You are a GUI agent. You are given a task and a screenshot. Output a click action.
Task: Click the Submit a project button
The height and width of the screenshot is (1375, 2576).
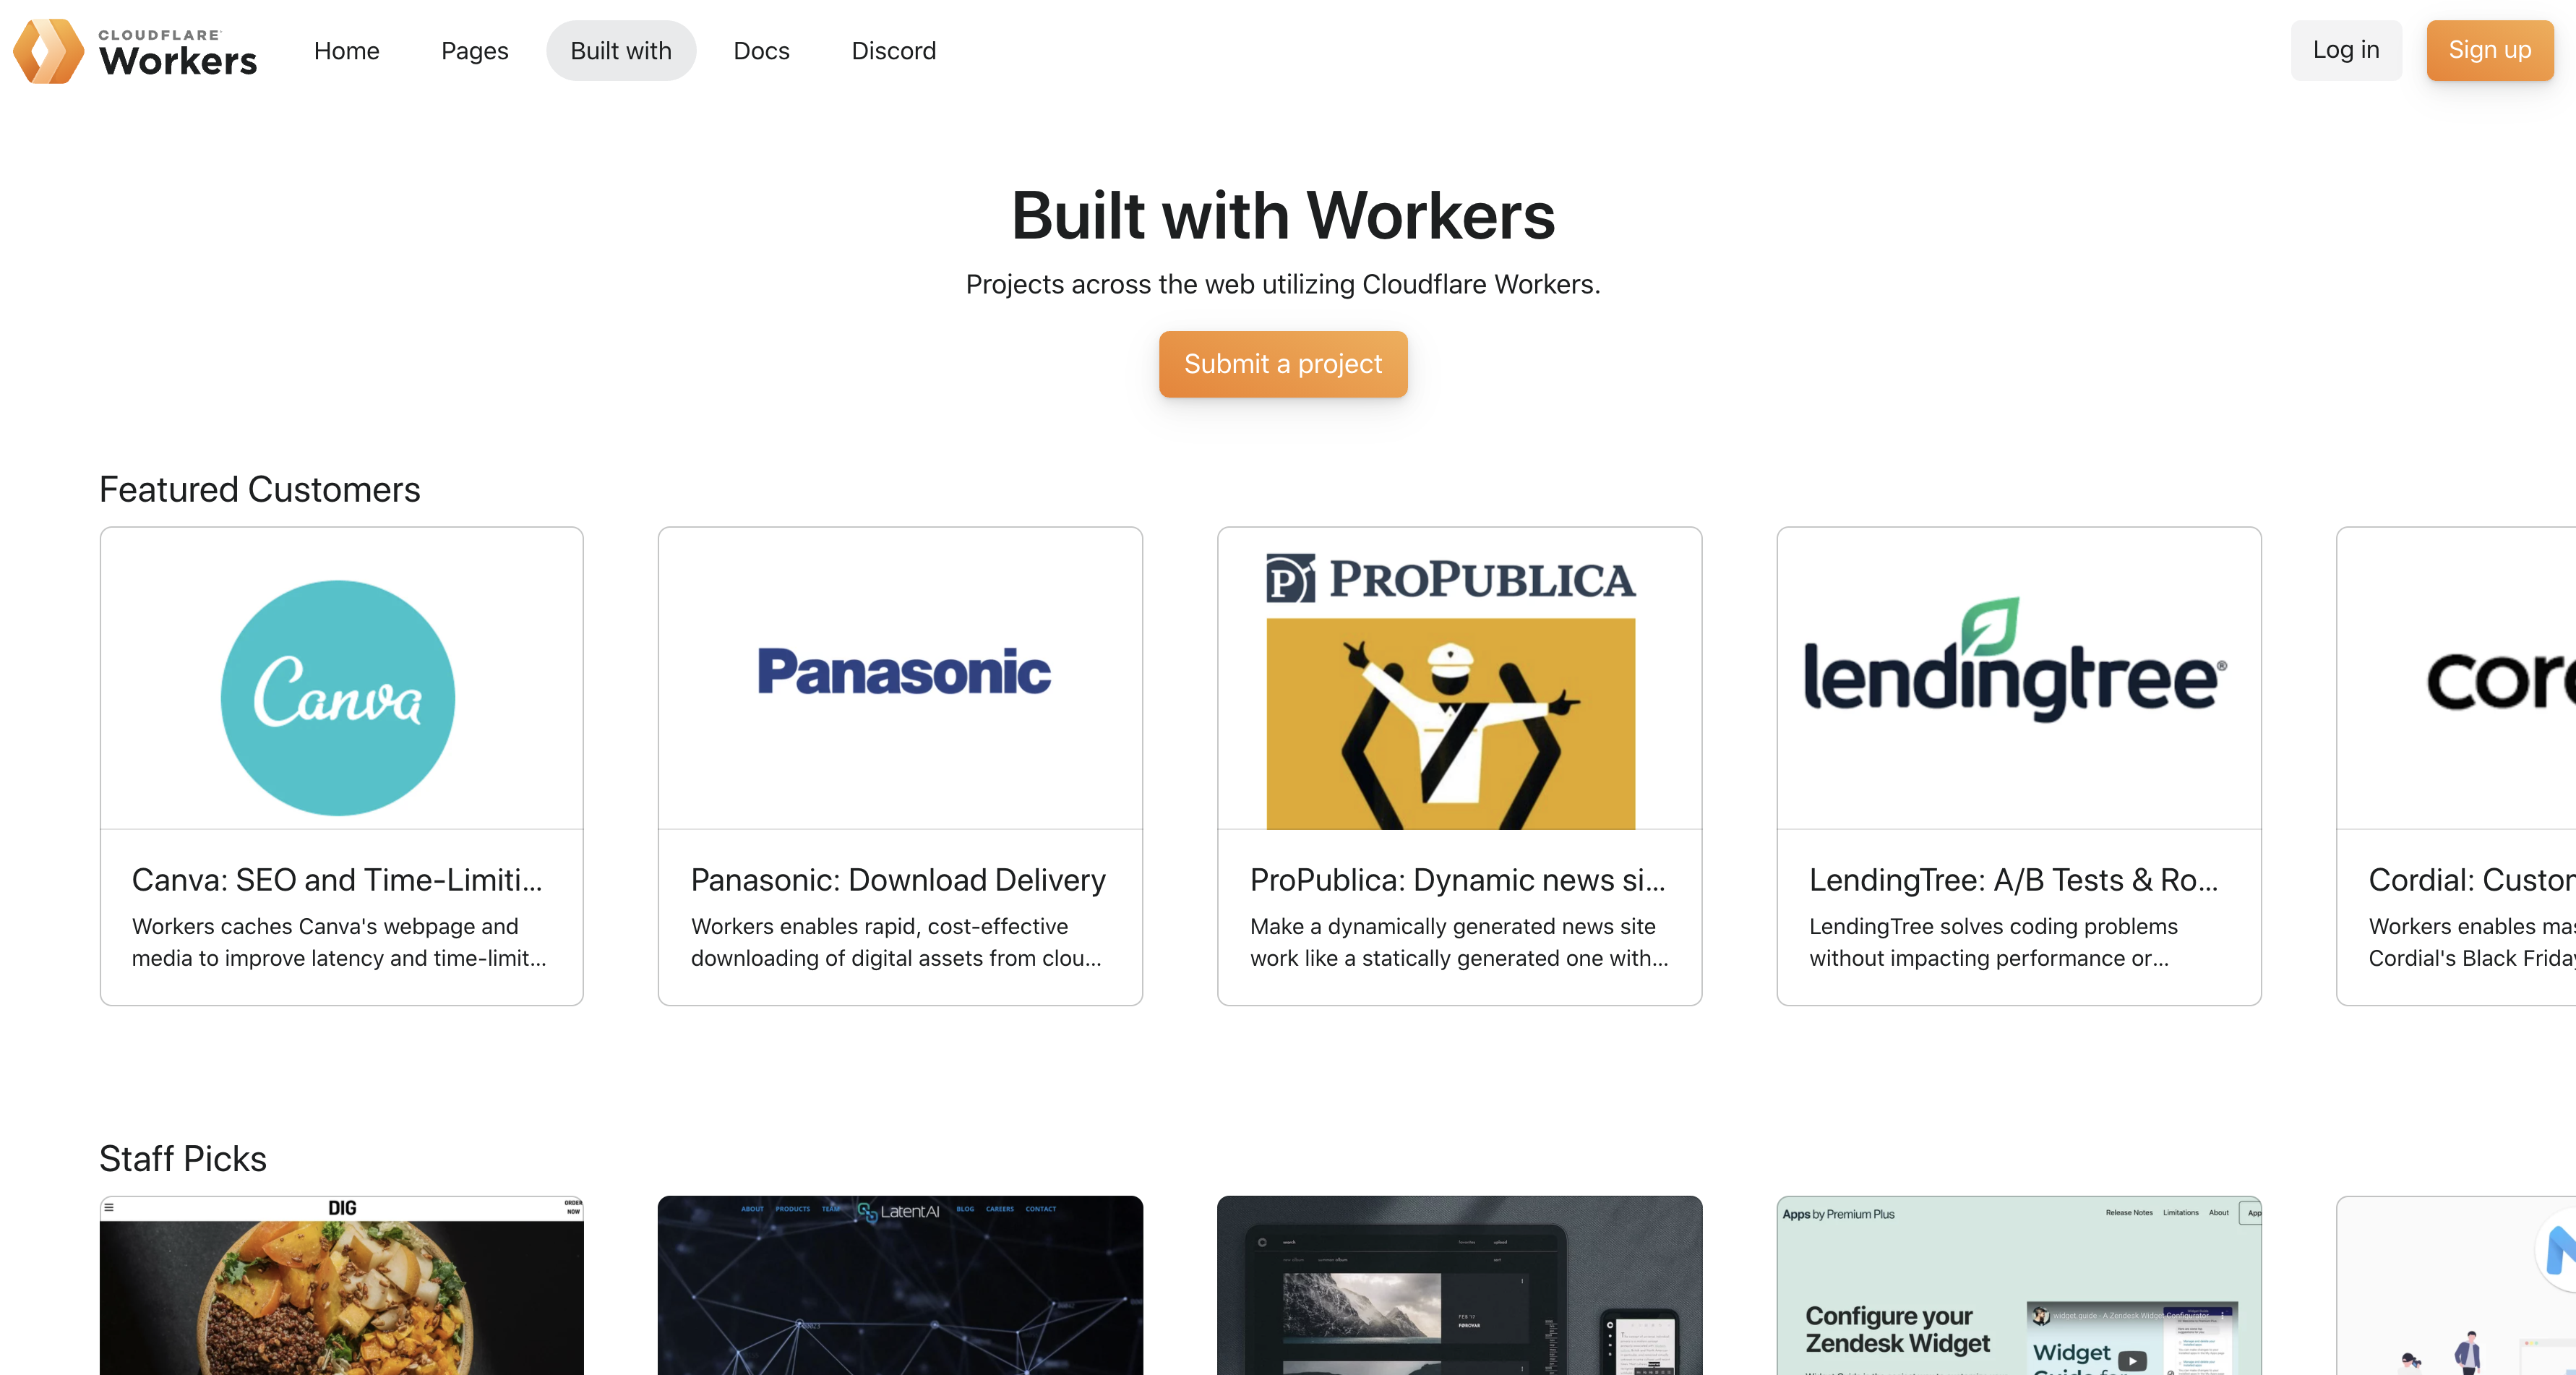pos(1283,364)
